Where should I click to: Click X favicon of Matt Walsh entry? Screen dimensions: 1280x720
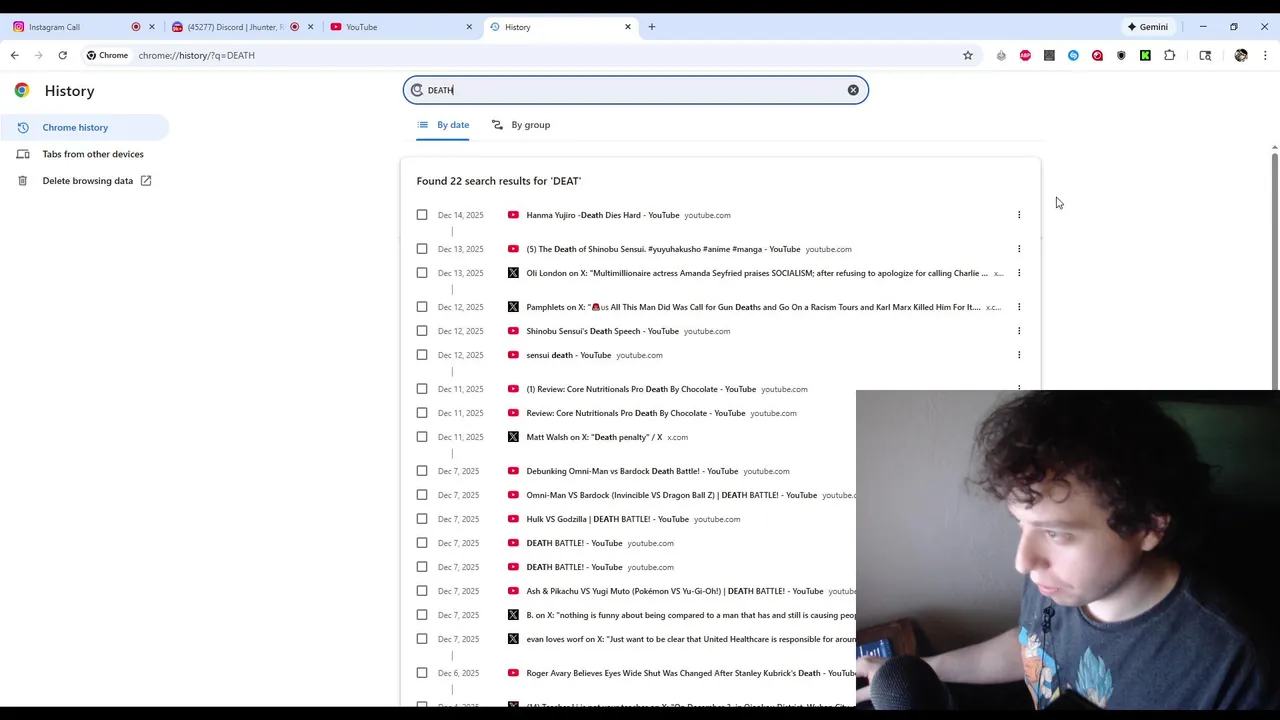click(x=513, y=437)
